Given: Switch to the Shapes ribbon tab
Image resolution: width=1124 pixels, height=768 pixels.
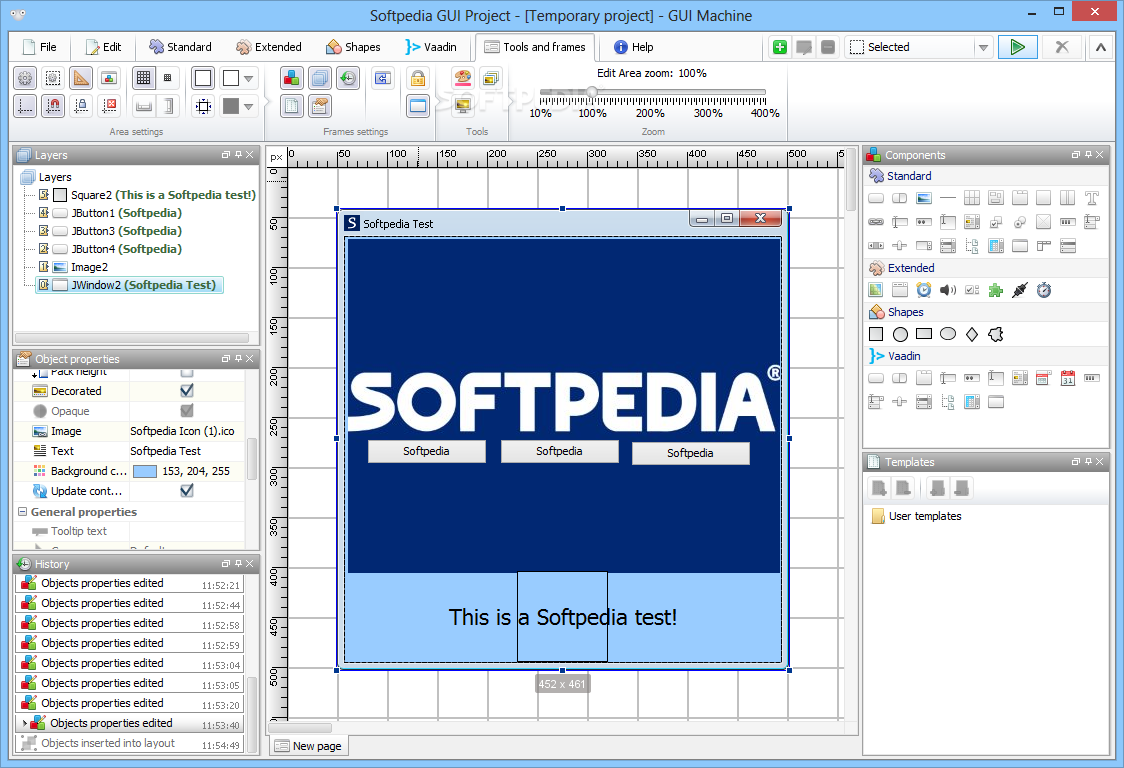Looking at the screenshot, I should tap(353, 47).
